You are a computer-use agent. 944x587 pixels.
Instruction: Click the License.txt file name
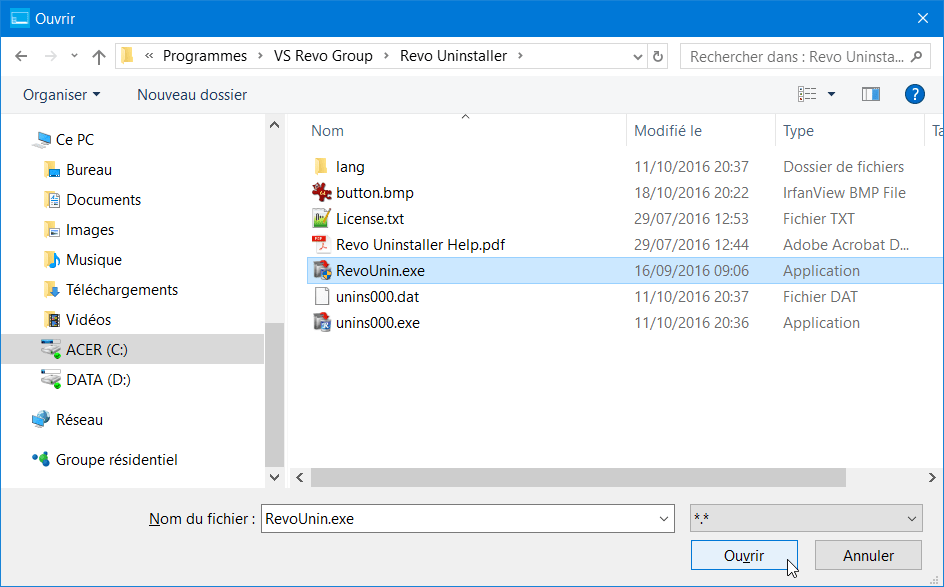[370, 219]
